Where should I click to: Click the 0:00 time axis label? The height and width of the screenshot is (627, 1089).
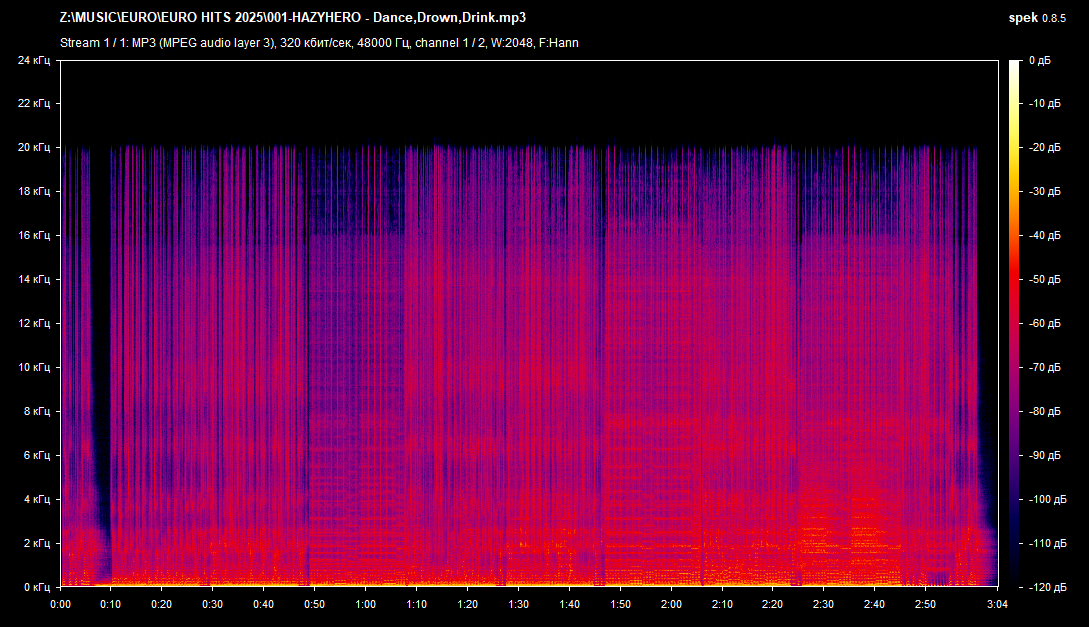click(x=60, y=604)
